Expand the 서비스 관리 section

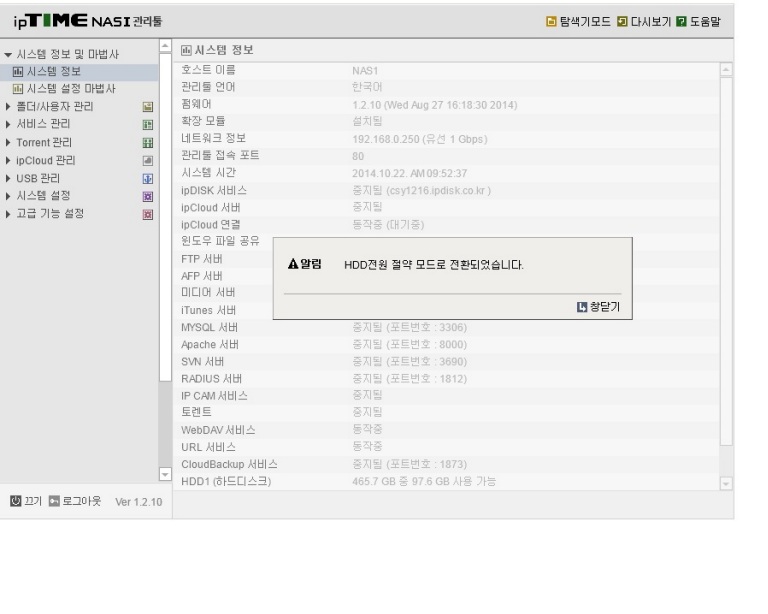[8, 124]
